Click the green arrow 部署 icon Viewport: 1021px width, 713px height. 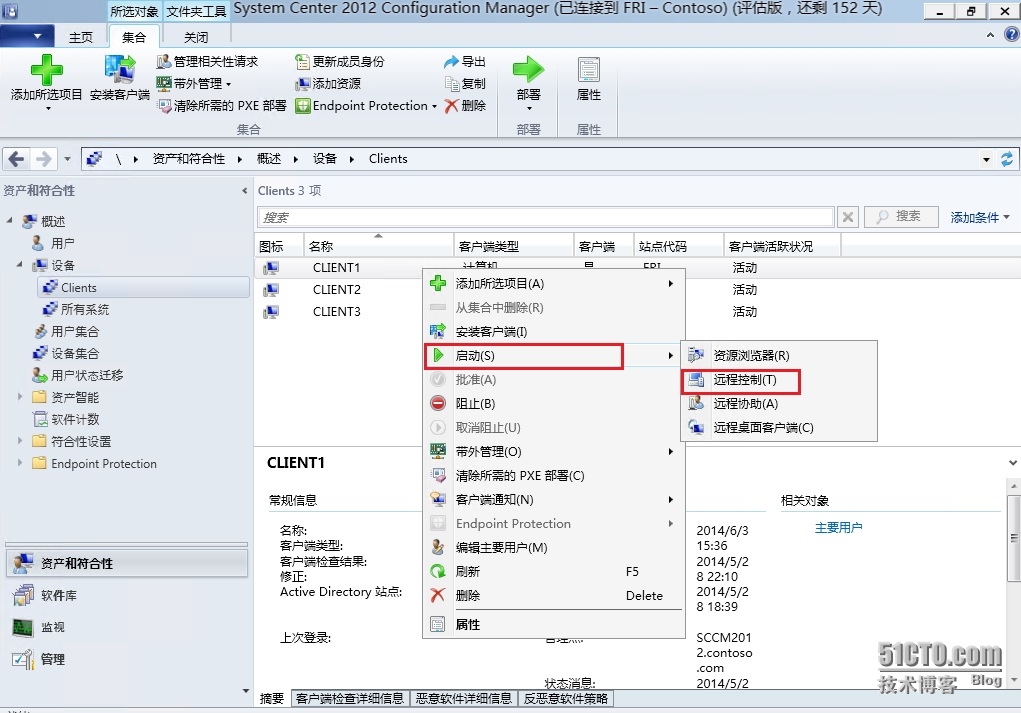(x=528, y=70)
